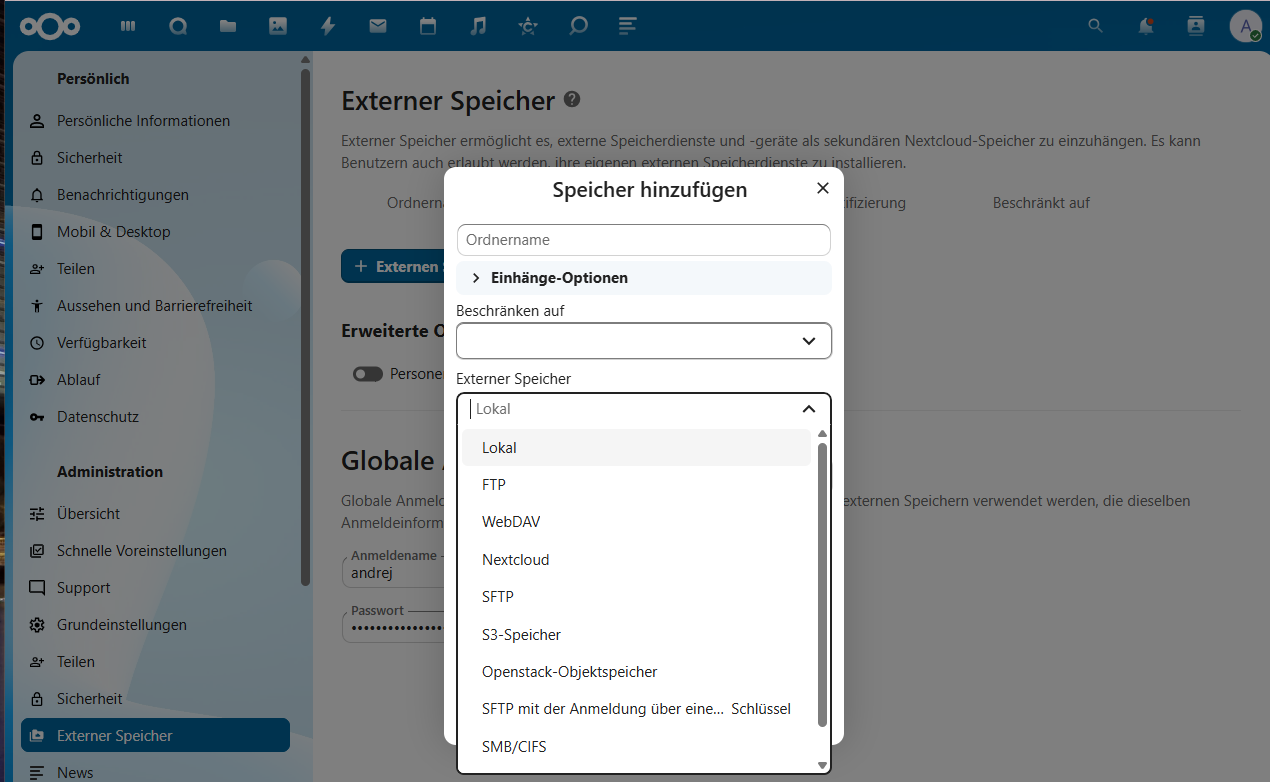Open the Mail envelope icon
This screenshot has height=782, width=1270.
pyautogui.click(x=378, y=27)
